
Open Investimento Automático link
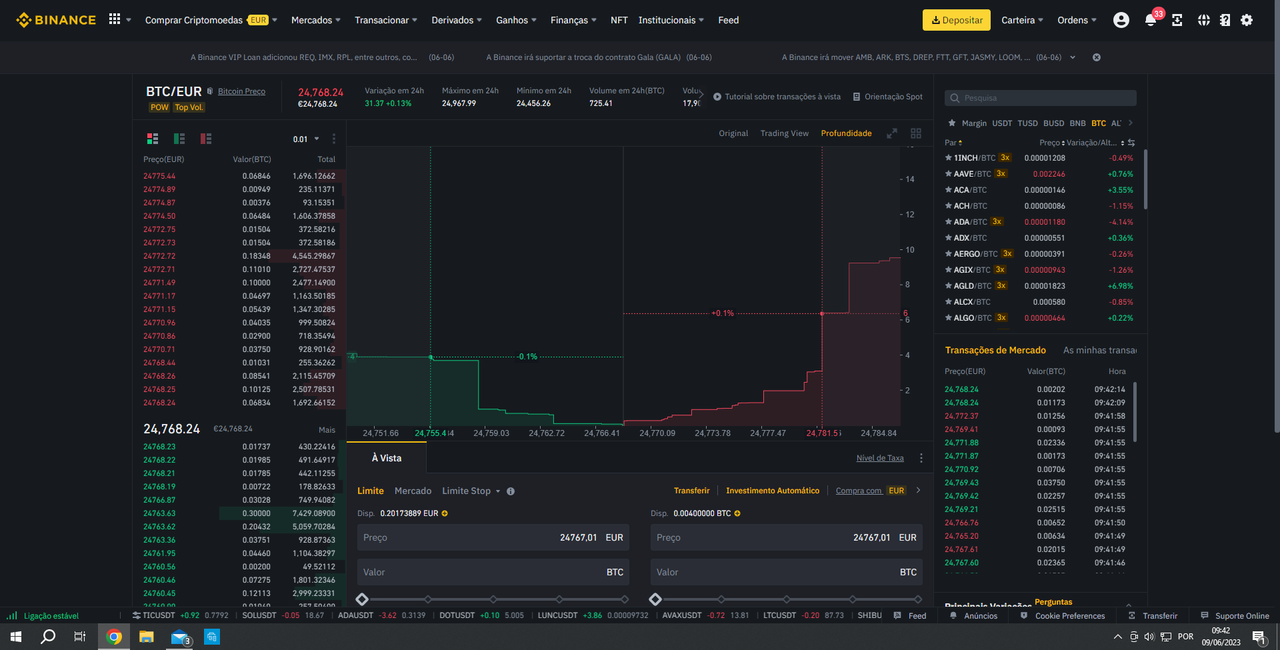click(x=772, y=491)
